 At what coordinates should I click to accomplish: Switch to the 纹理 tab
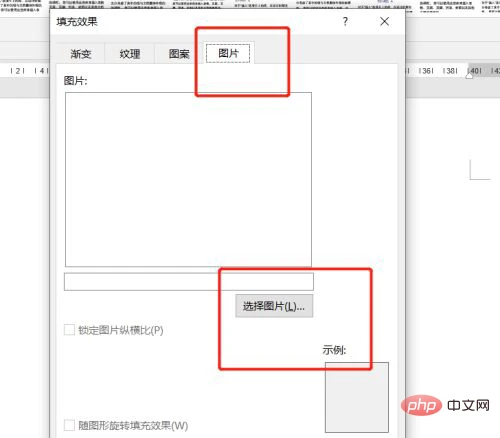(x=130, y=54)
